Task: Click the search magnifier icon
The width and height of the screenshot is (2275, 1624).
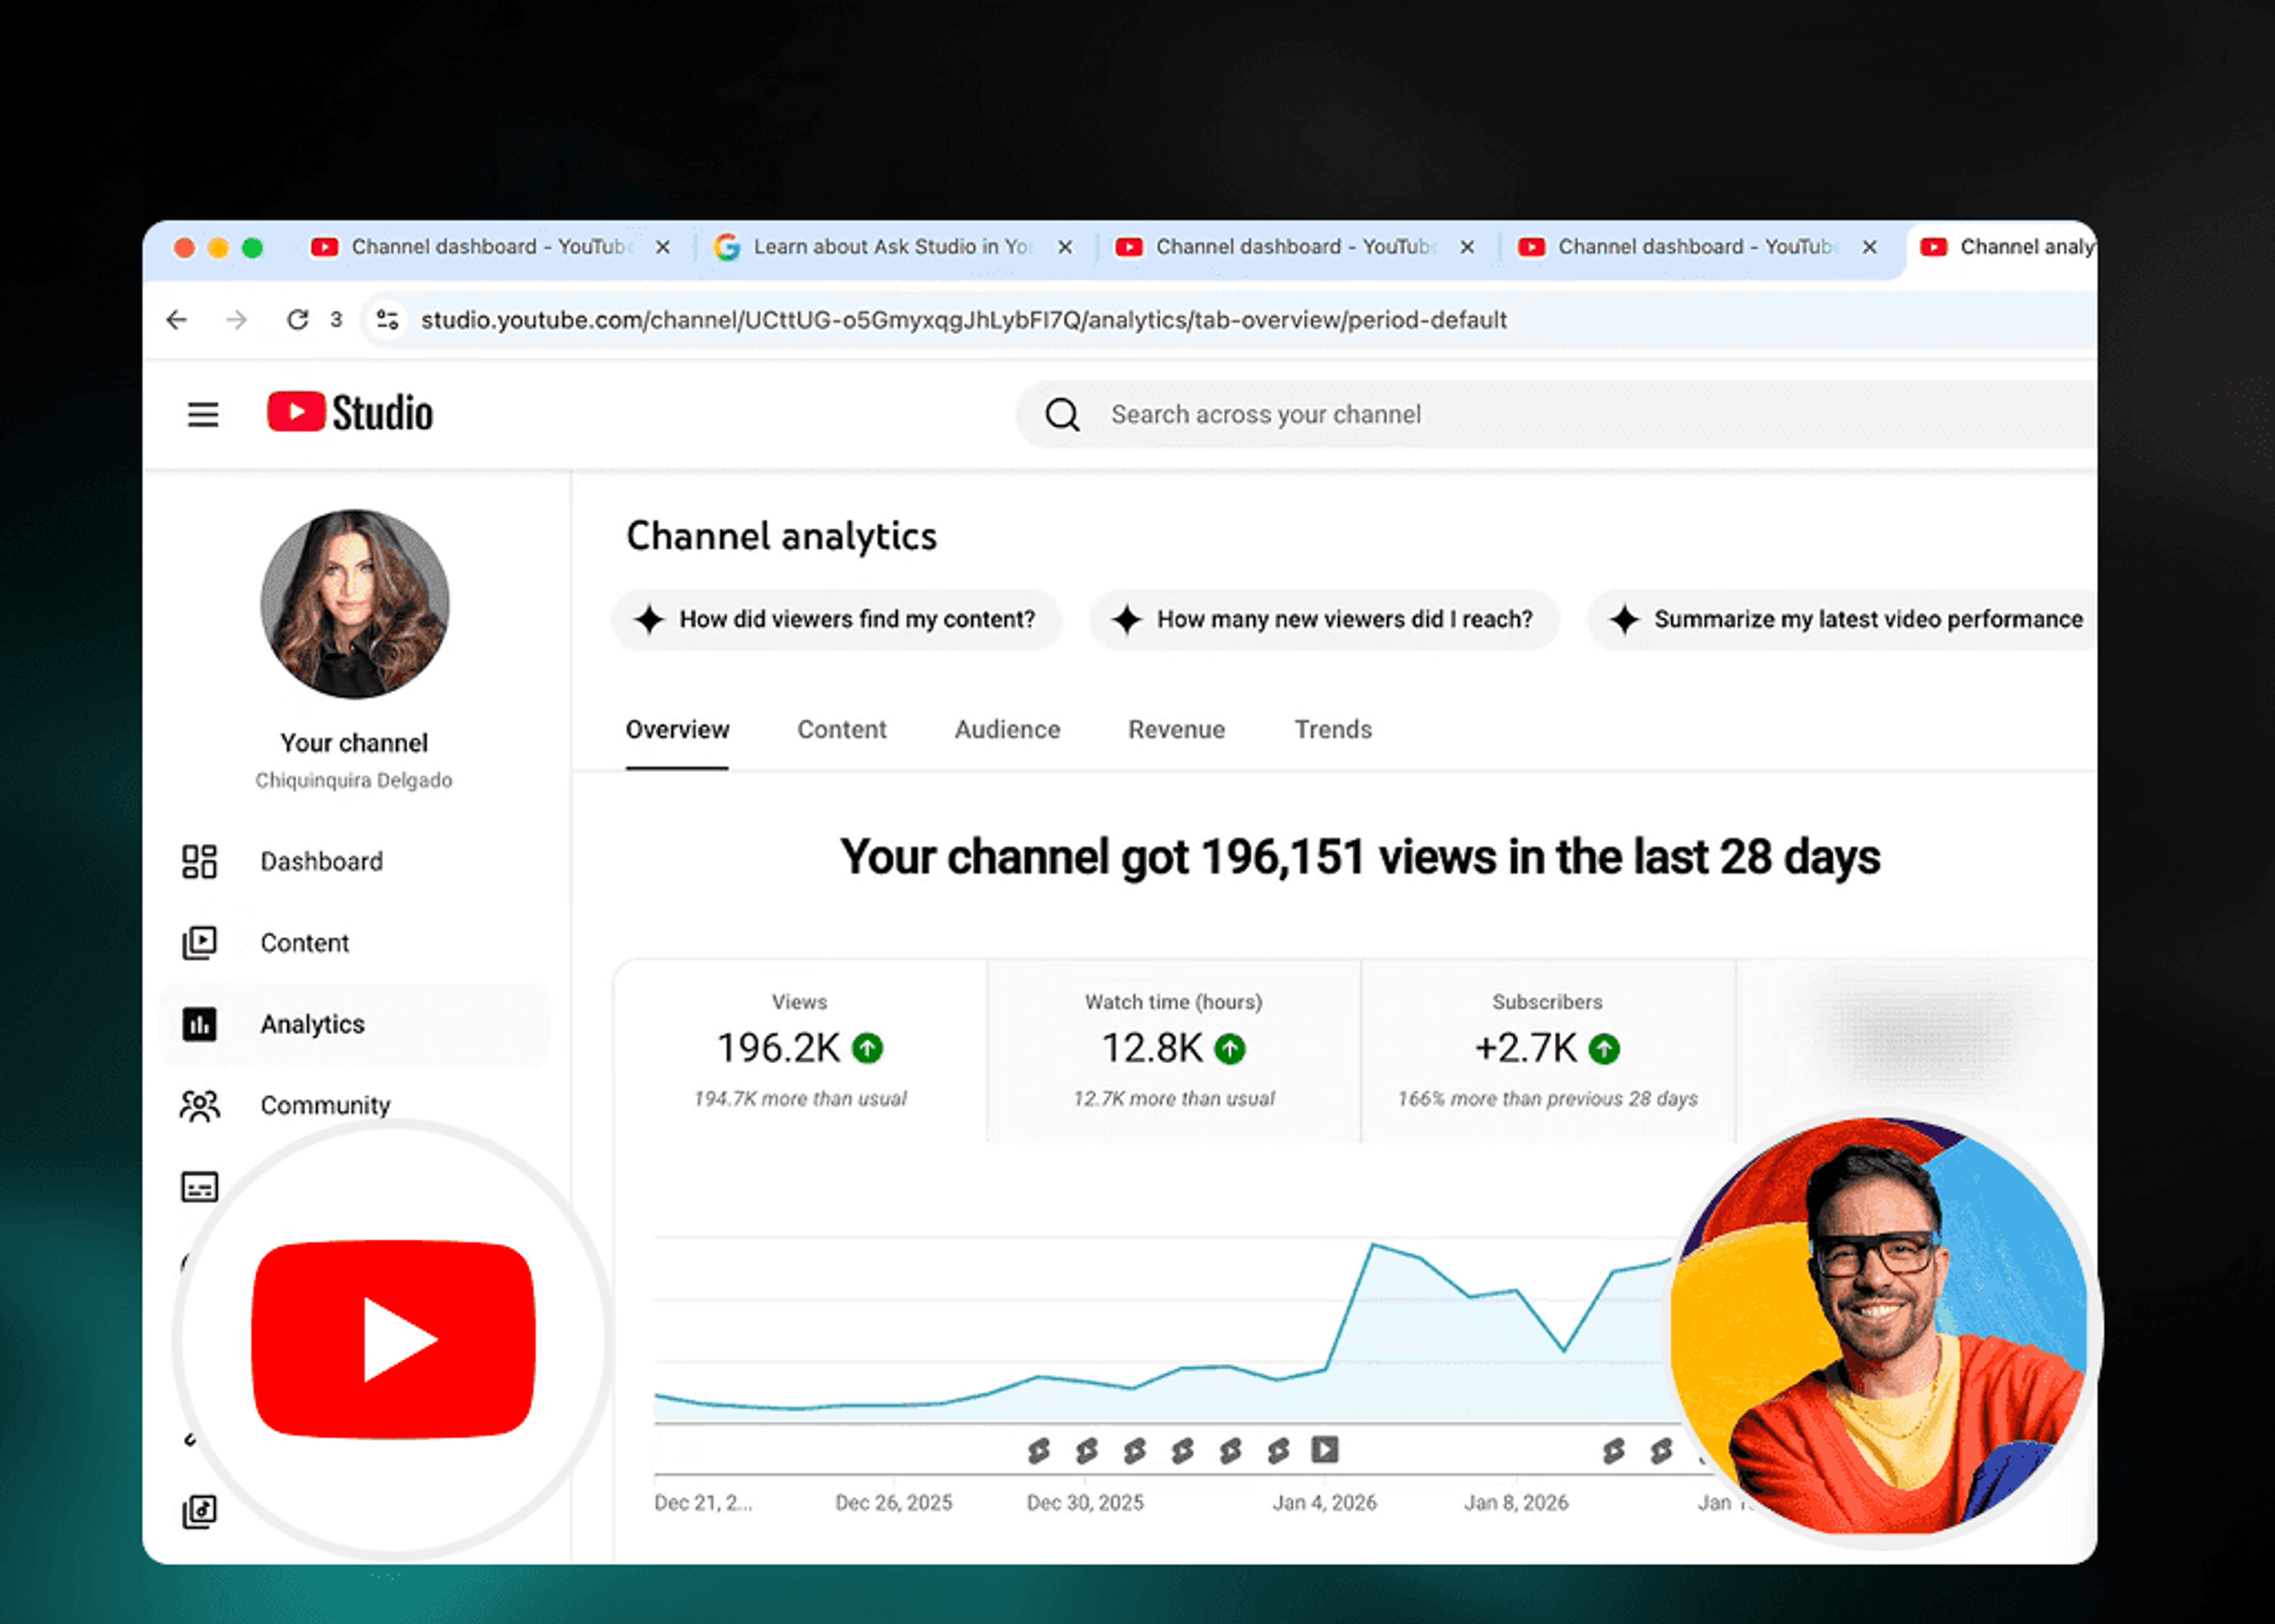Action: point(1062,414)
